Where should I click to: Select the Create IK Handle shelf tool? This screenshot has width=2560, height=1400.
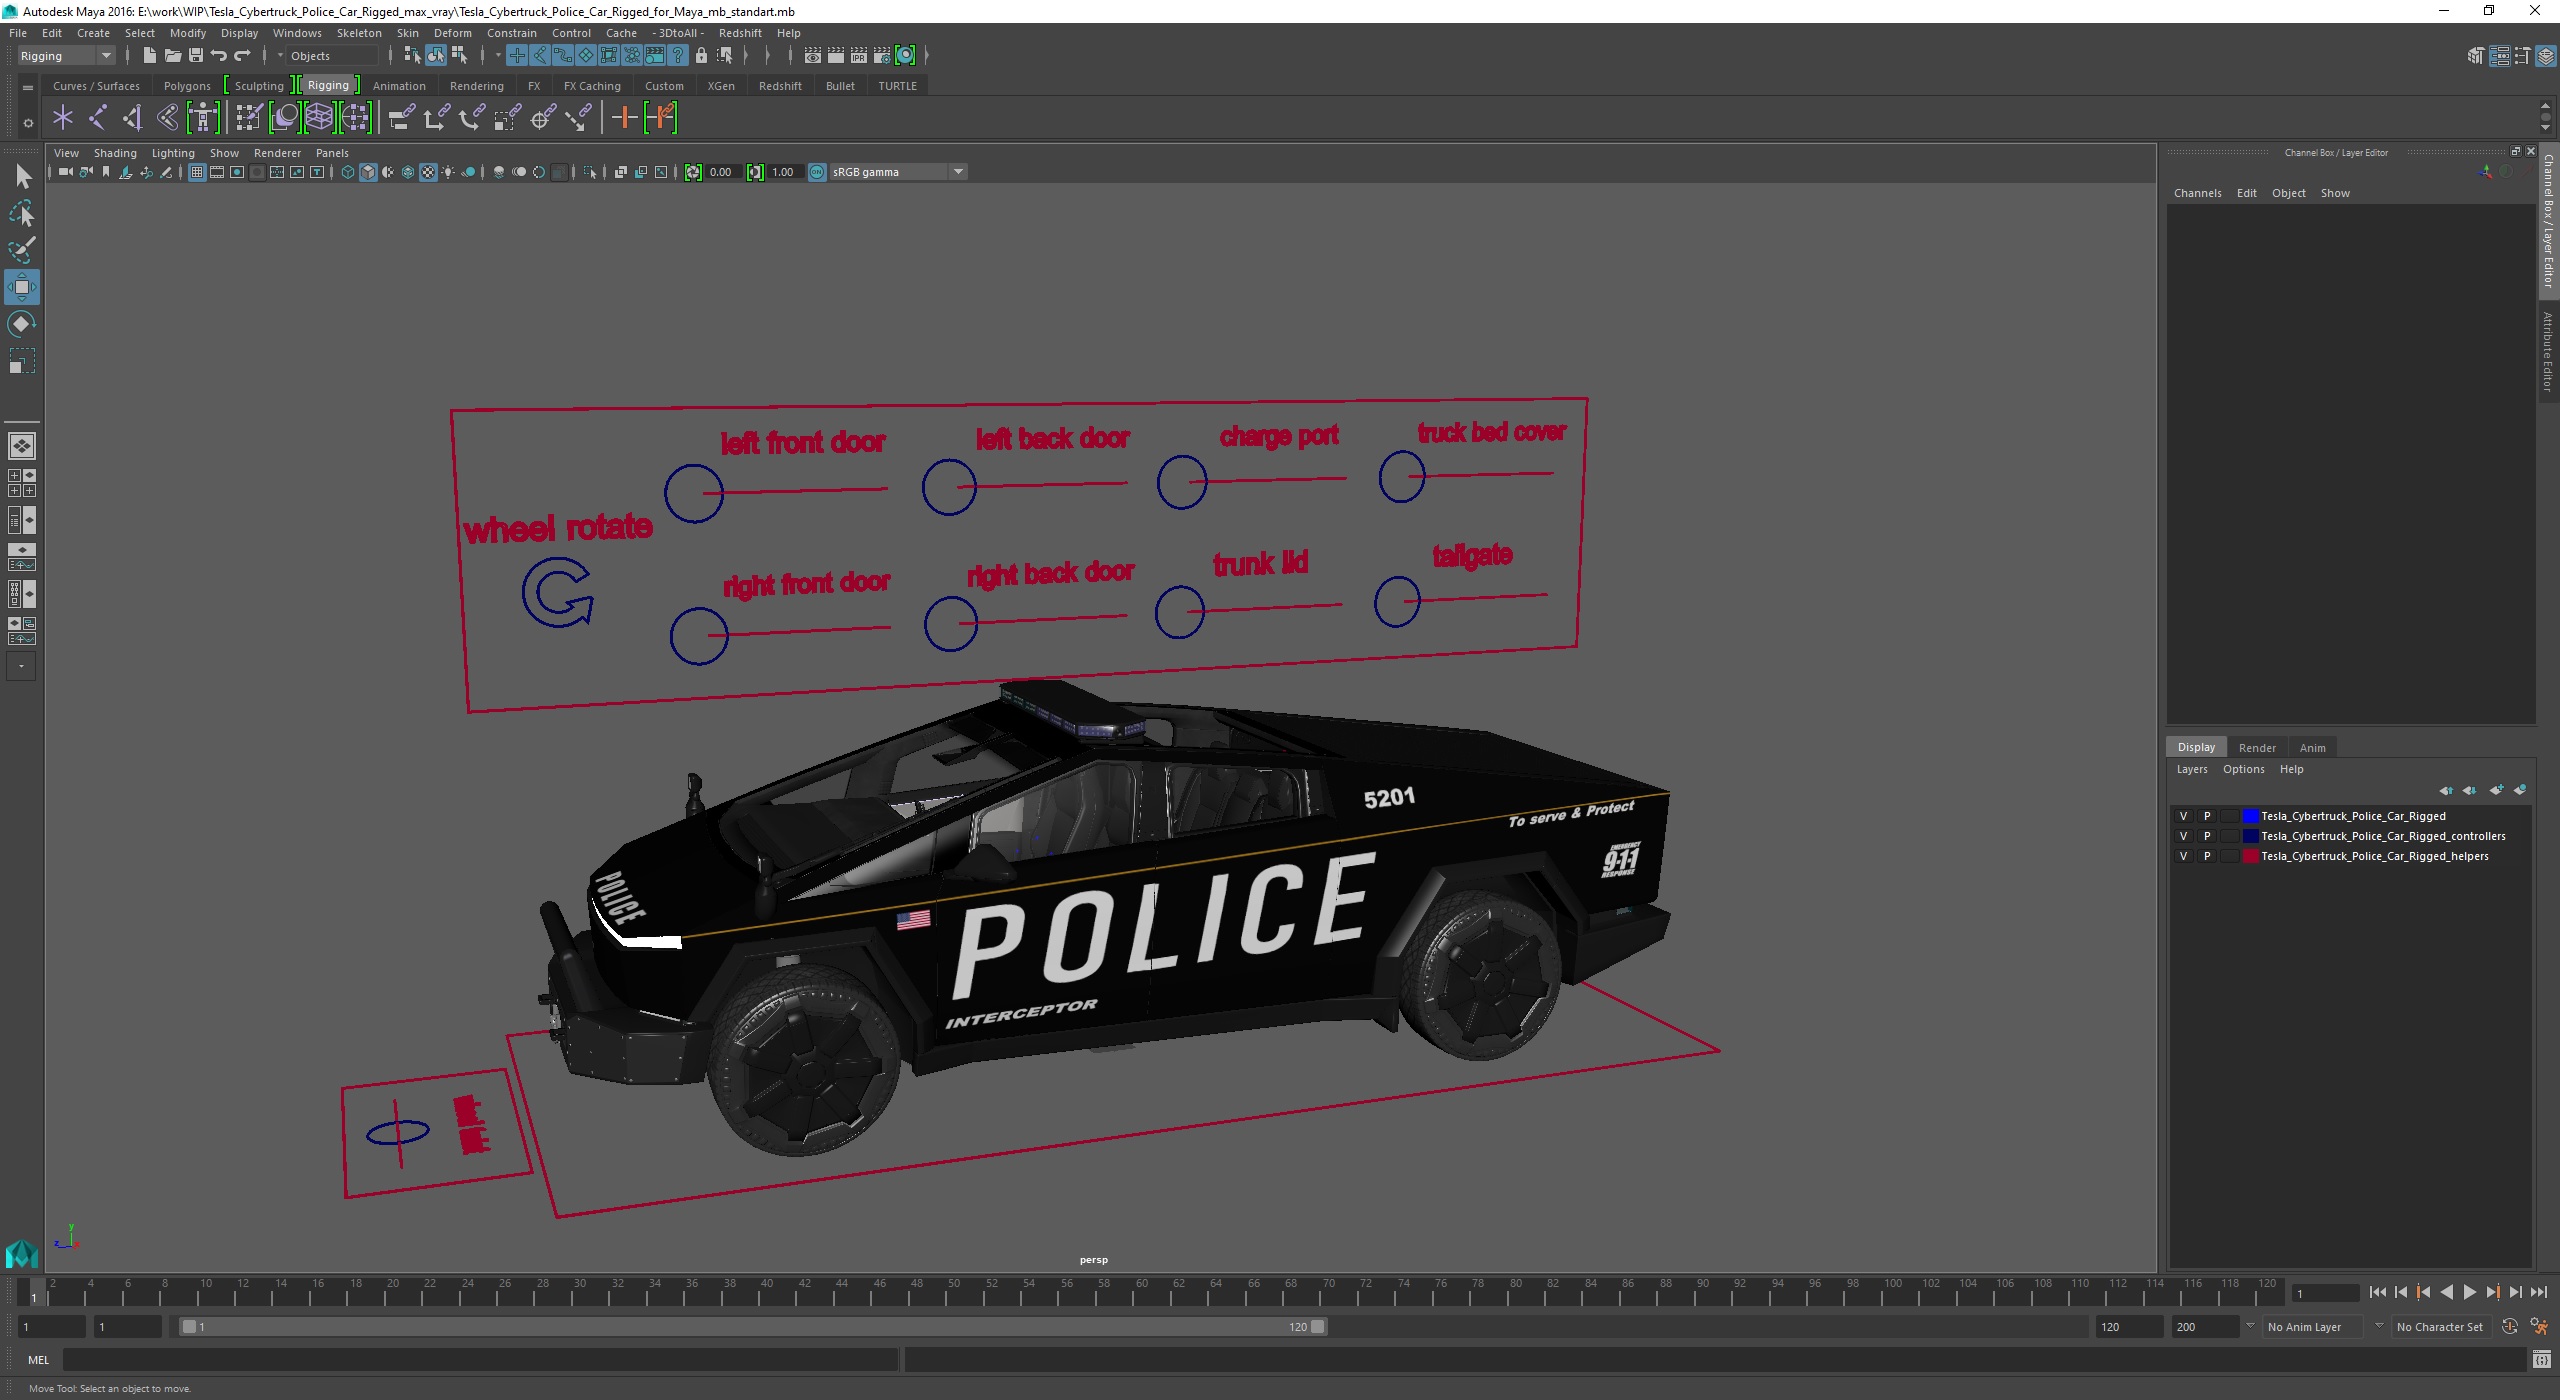tap(132, 118)
